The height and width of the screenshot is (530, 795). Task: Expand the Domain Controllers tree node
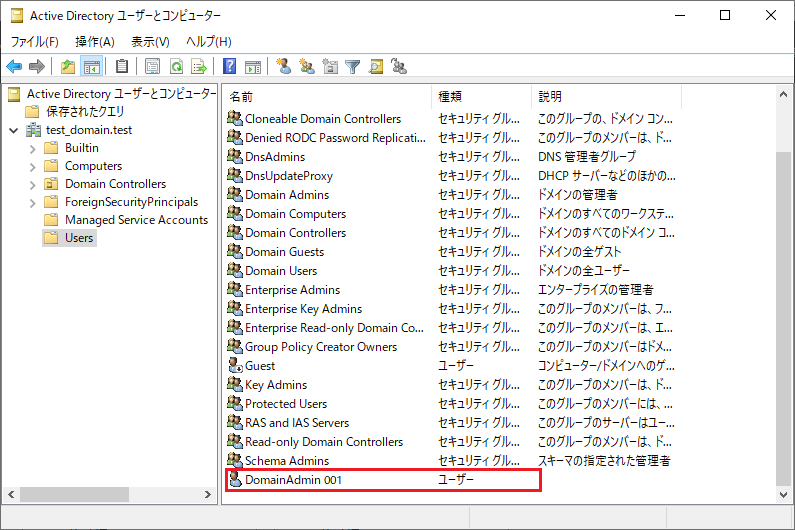click(x=32, y=185)
